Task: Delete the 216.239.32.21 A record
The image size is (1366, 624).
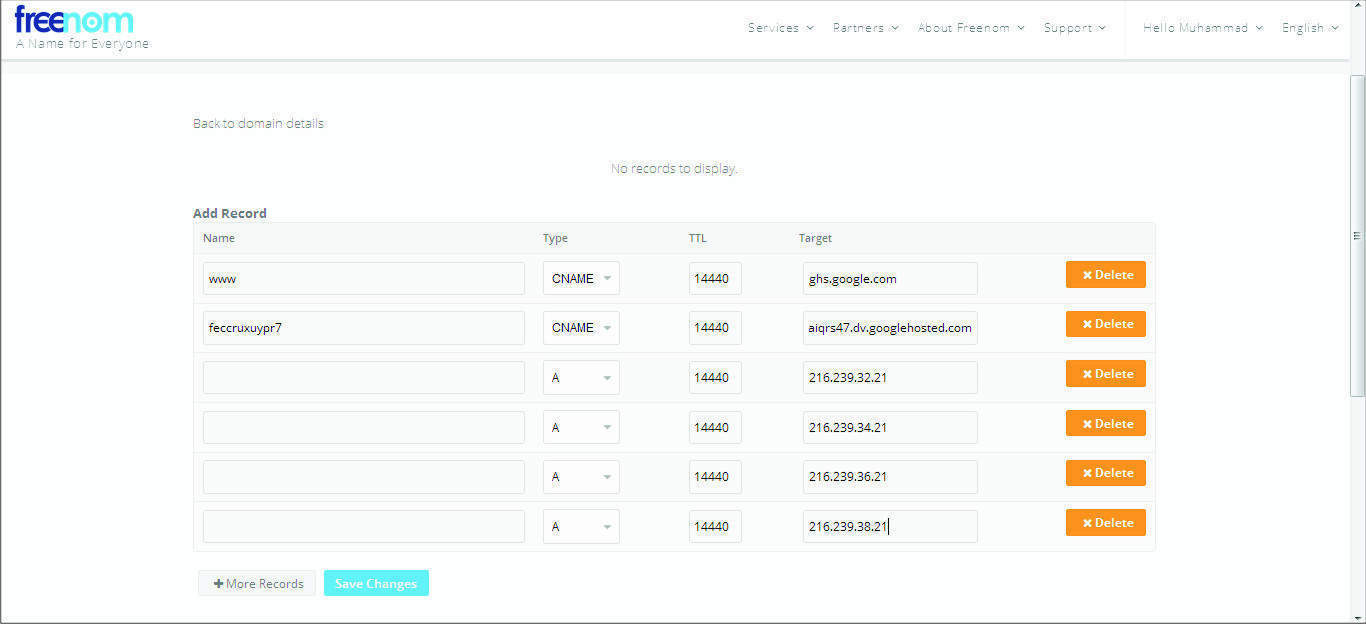Action: [1105, 374]
